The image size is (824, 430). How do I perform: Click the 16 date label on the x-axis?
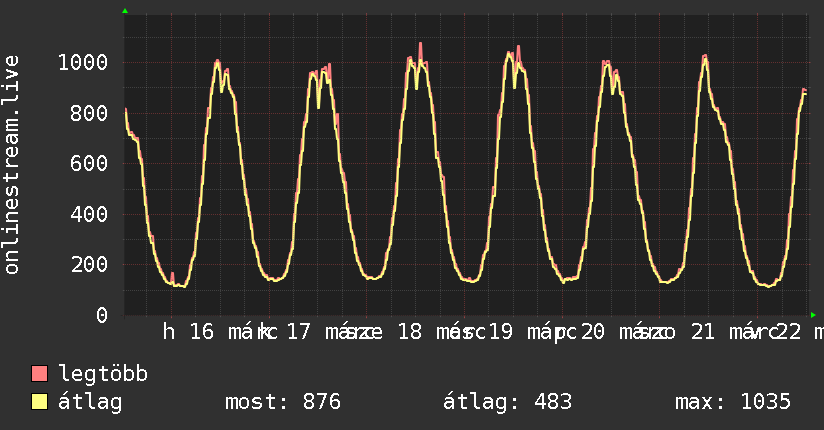(x=202, y=332)
